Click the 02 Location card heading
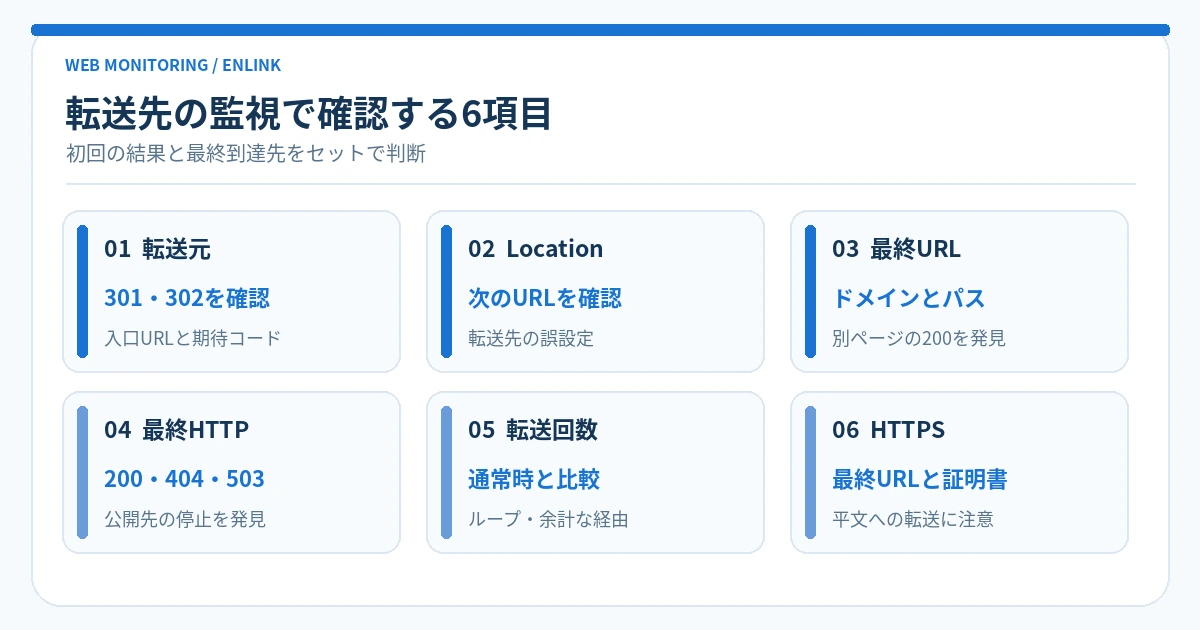1200x630 pixels. 535,249
